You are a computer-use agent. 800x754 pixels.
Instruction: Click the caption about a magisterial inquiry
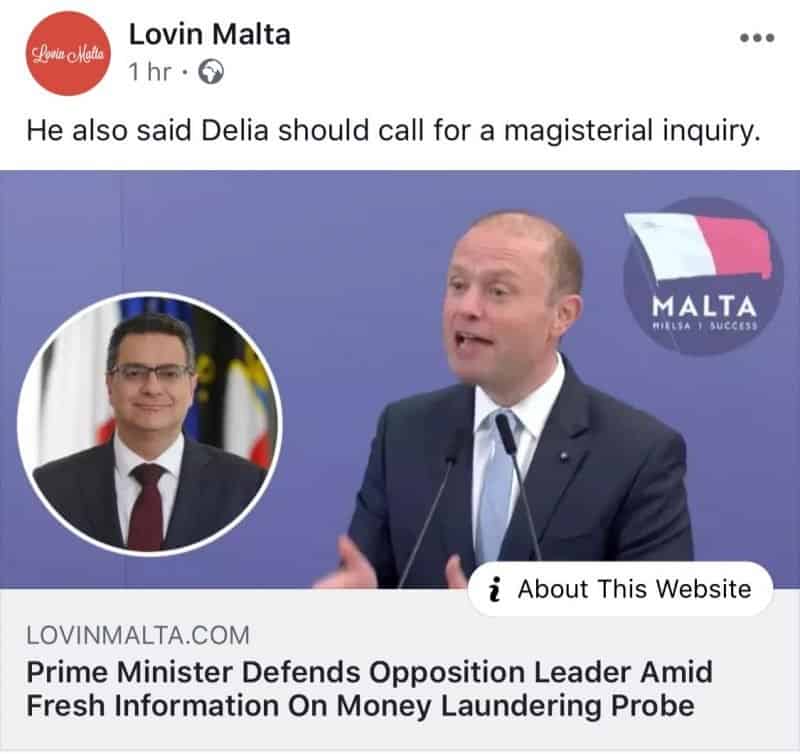393,131
